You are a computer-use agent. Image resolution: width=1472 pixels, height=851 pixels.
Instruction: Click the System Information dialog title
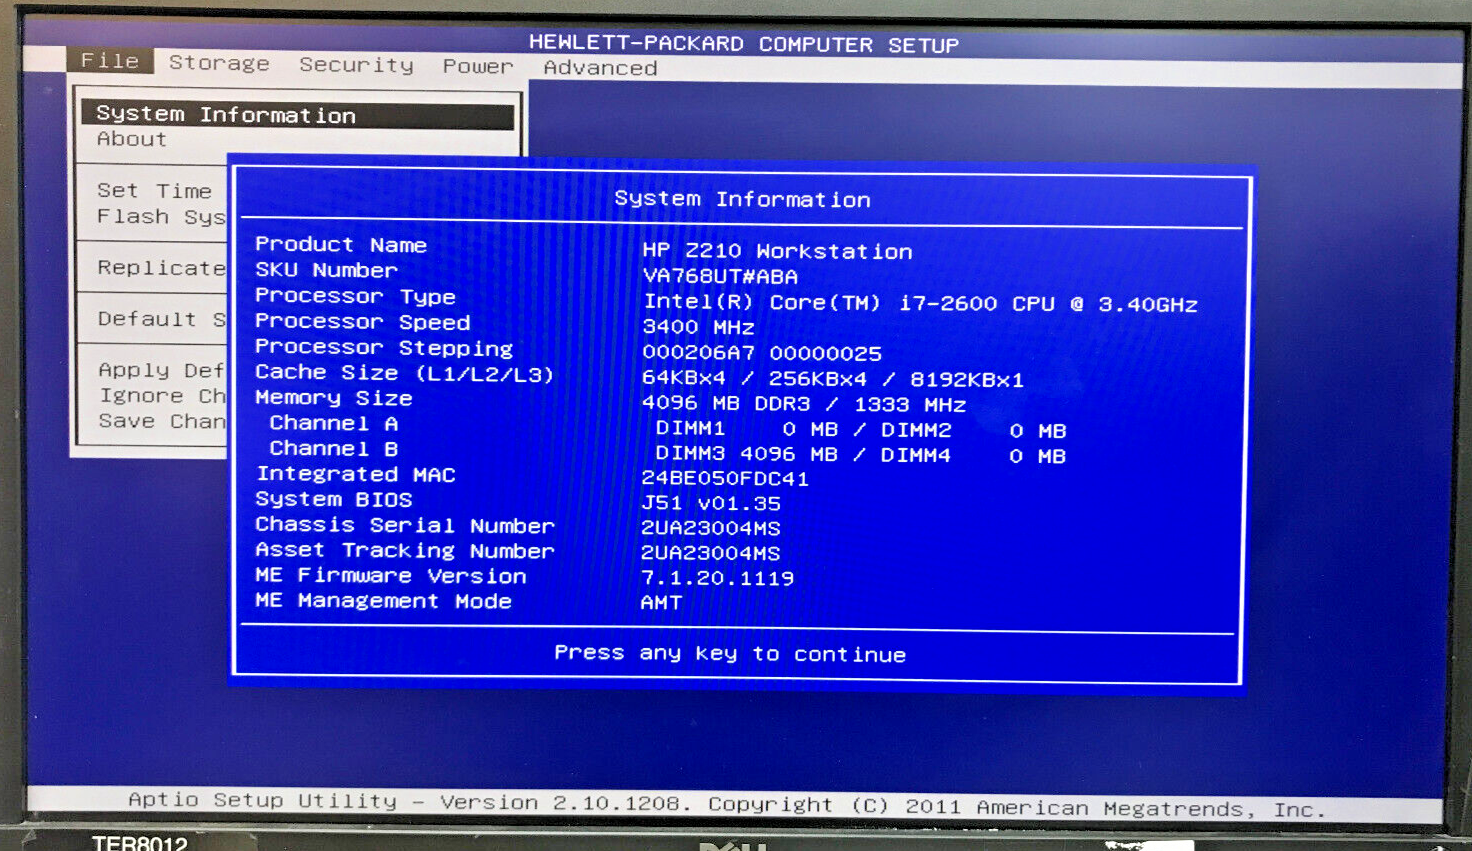point(742,199)
